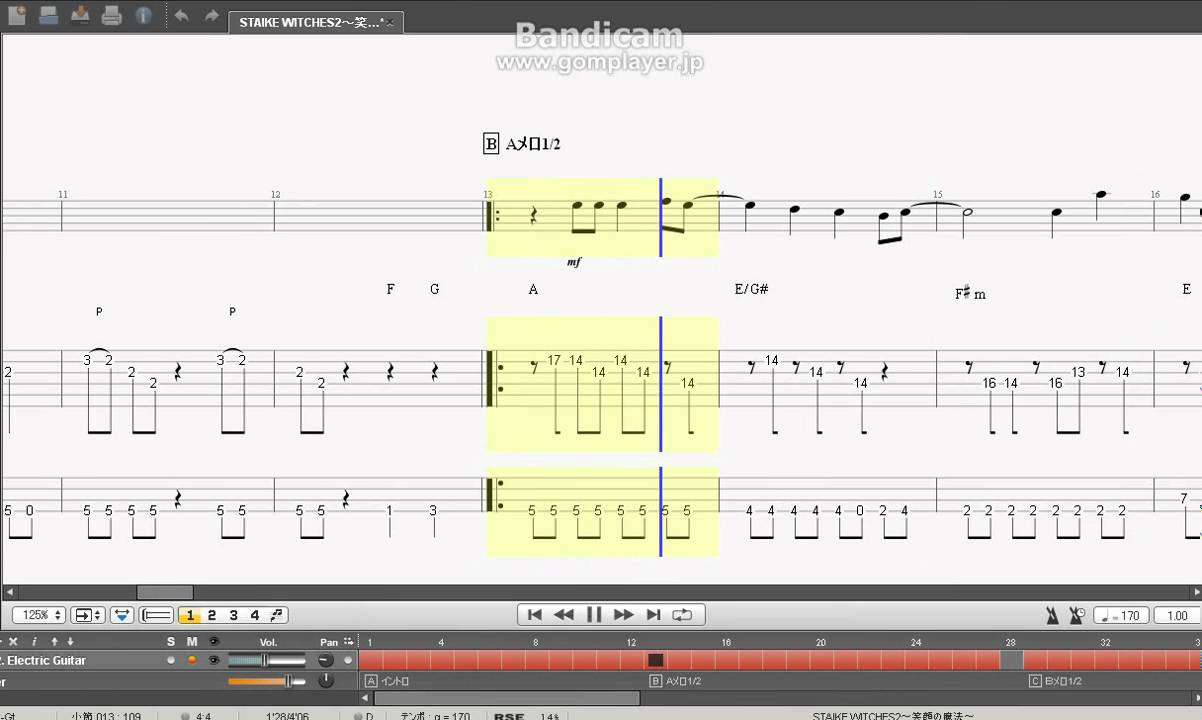The image size is (1202, 720).
Task: Select voice 2 in the voice selector
Action: click(211, 615)
